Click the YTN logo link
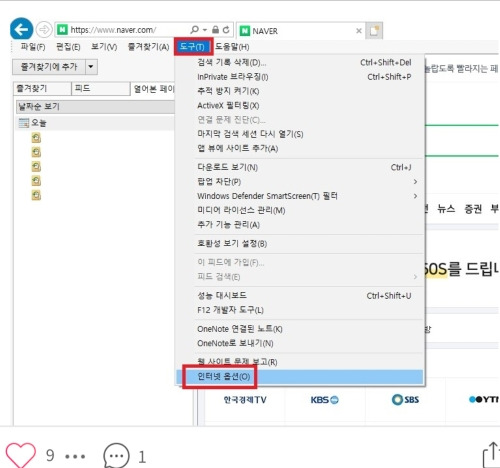 (x=484, y=399)
